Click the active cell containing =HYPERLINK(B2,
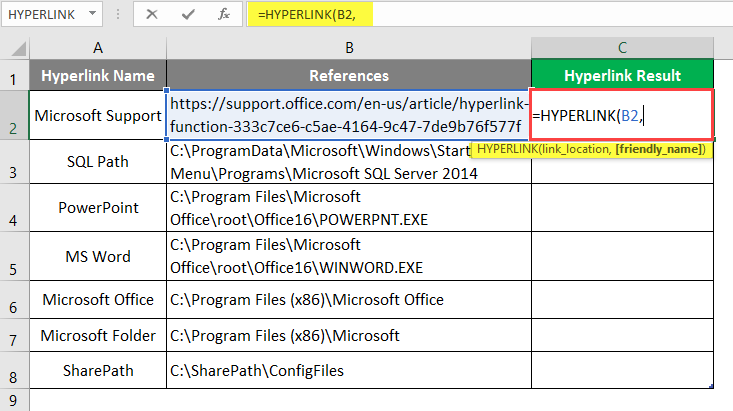 coord(622,115)
